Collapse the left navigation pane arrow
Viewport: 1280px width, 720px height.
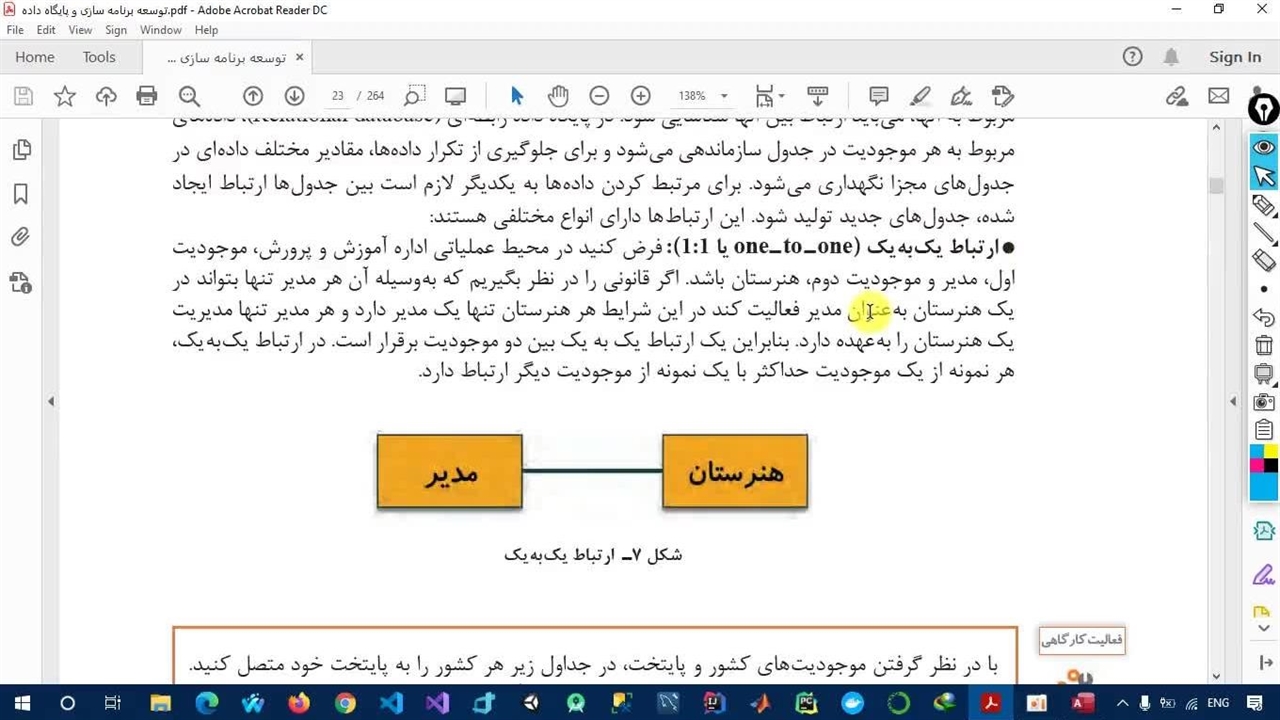51,401
